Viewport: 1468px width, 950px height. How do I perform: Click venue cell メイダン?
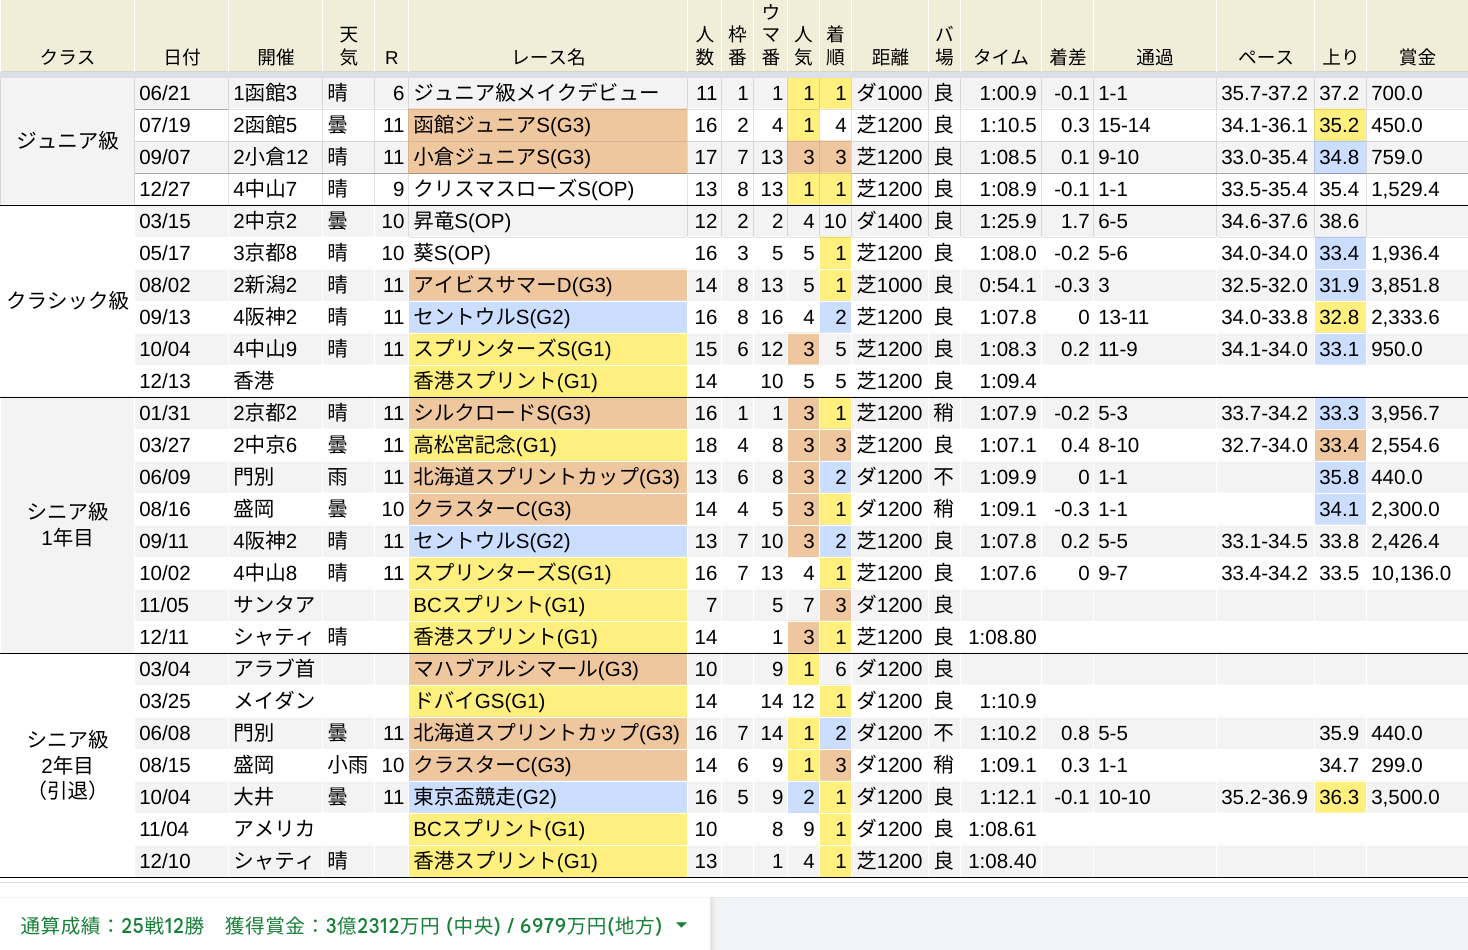click(x=276, y=701)
